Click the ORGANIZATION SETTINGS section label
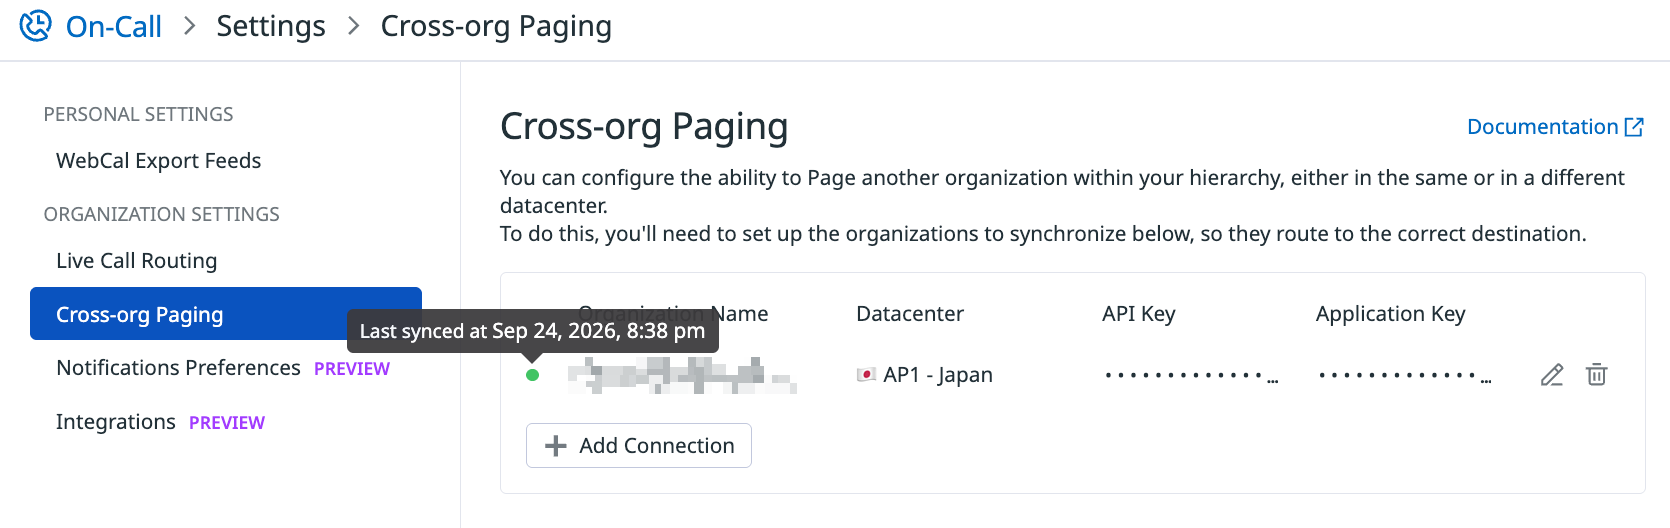Screen dimensions: 1670x528 point(162,214)
